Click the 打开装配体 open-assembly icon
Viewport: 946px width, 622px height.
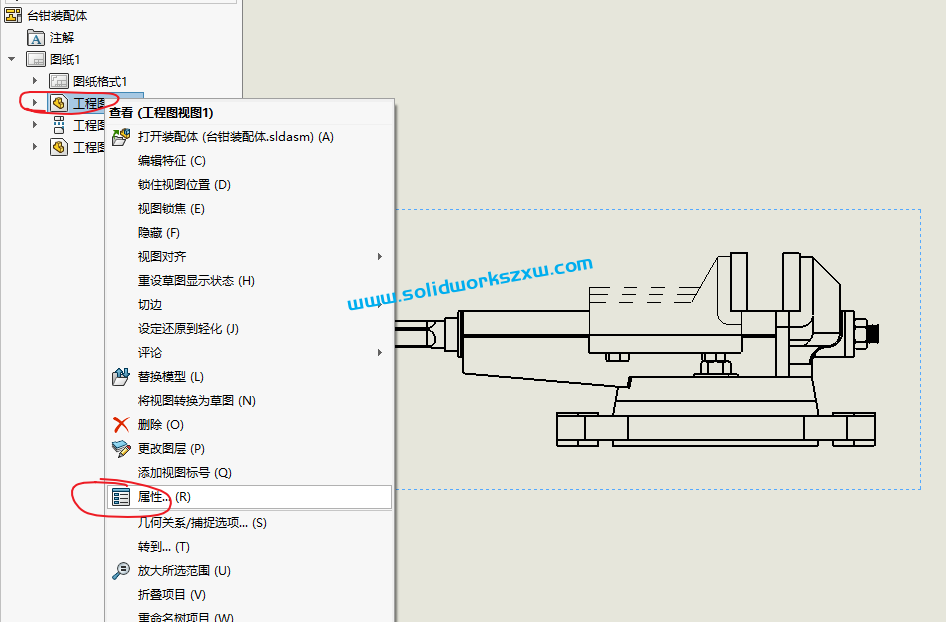click(121, 137)
